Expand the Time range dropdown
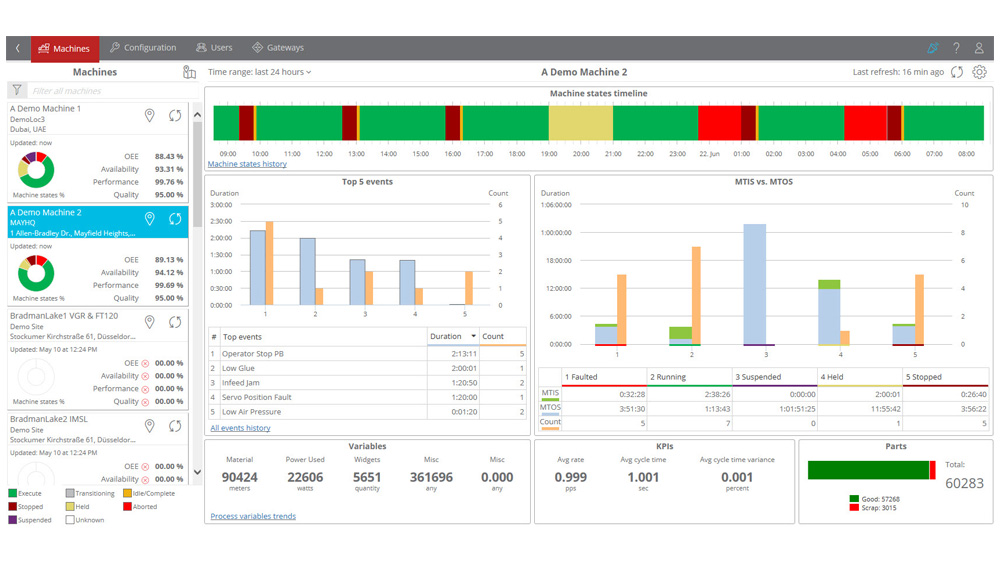The image size is (1000, 562). [260, 72]
